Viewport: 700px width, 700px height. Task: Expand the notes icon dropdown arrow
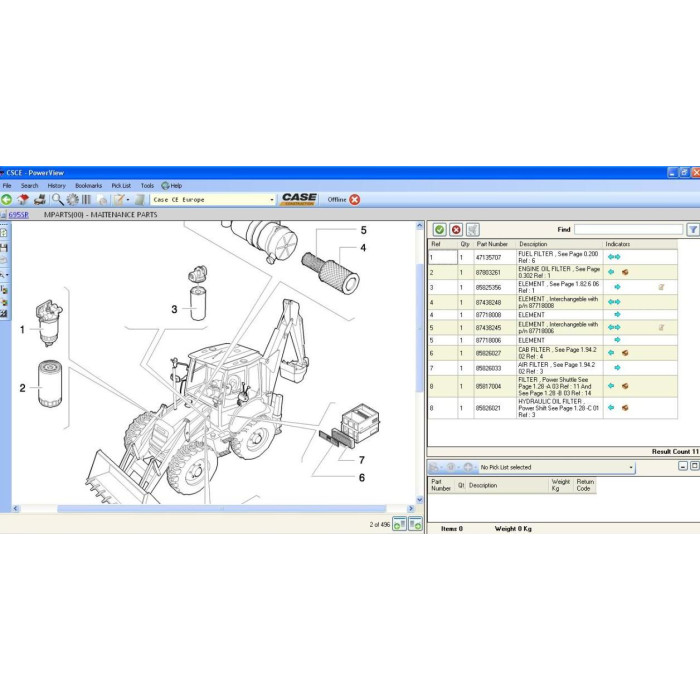[x=128, y=200]
